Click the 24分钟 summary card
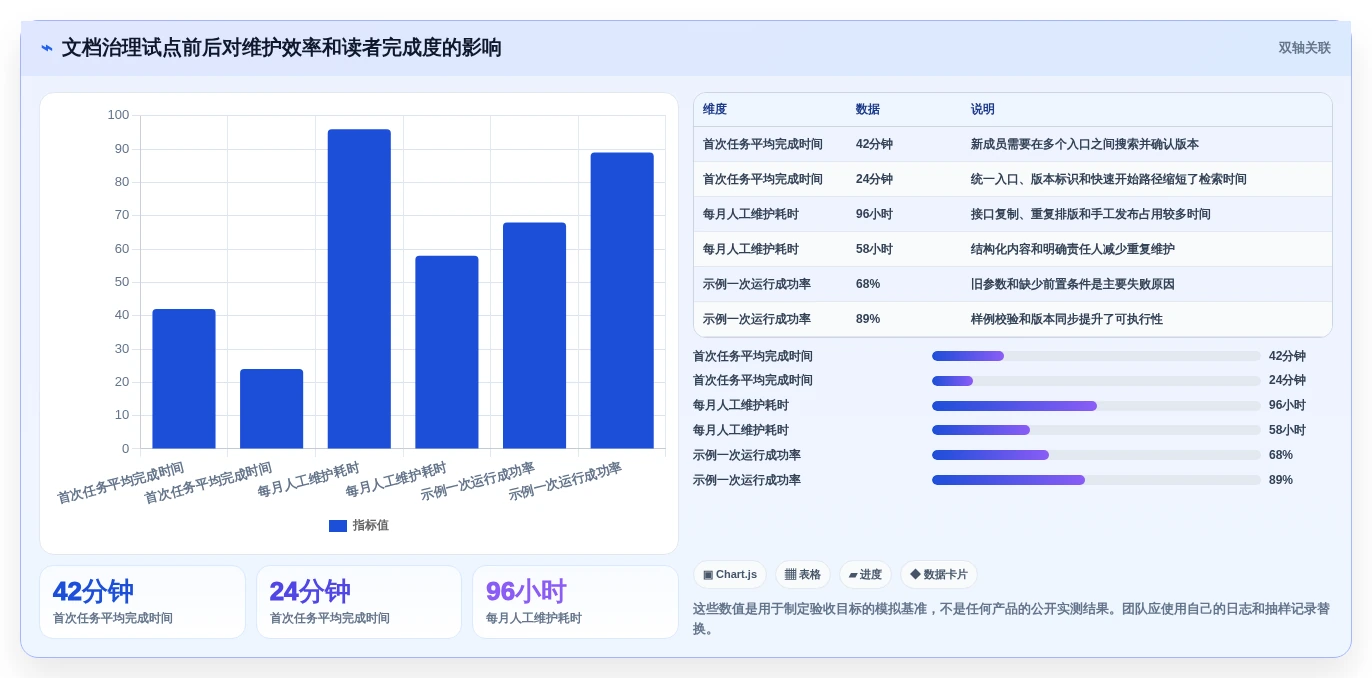The image size is (1372, 678). pyautogui.click(x=359, y=602)
